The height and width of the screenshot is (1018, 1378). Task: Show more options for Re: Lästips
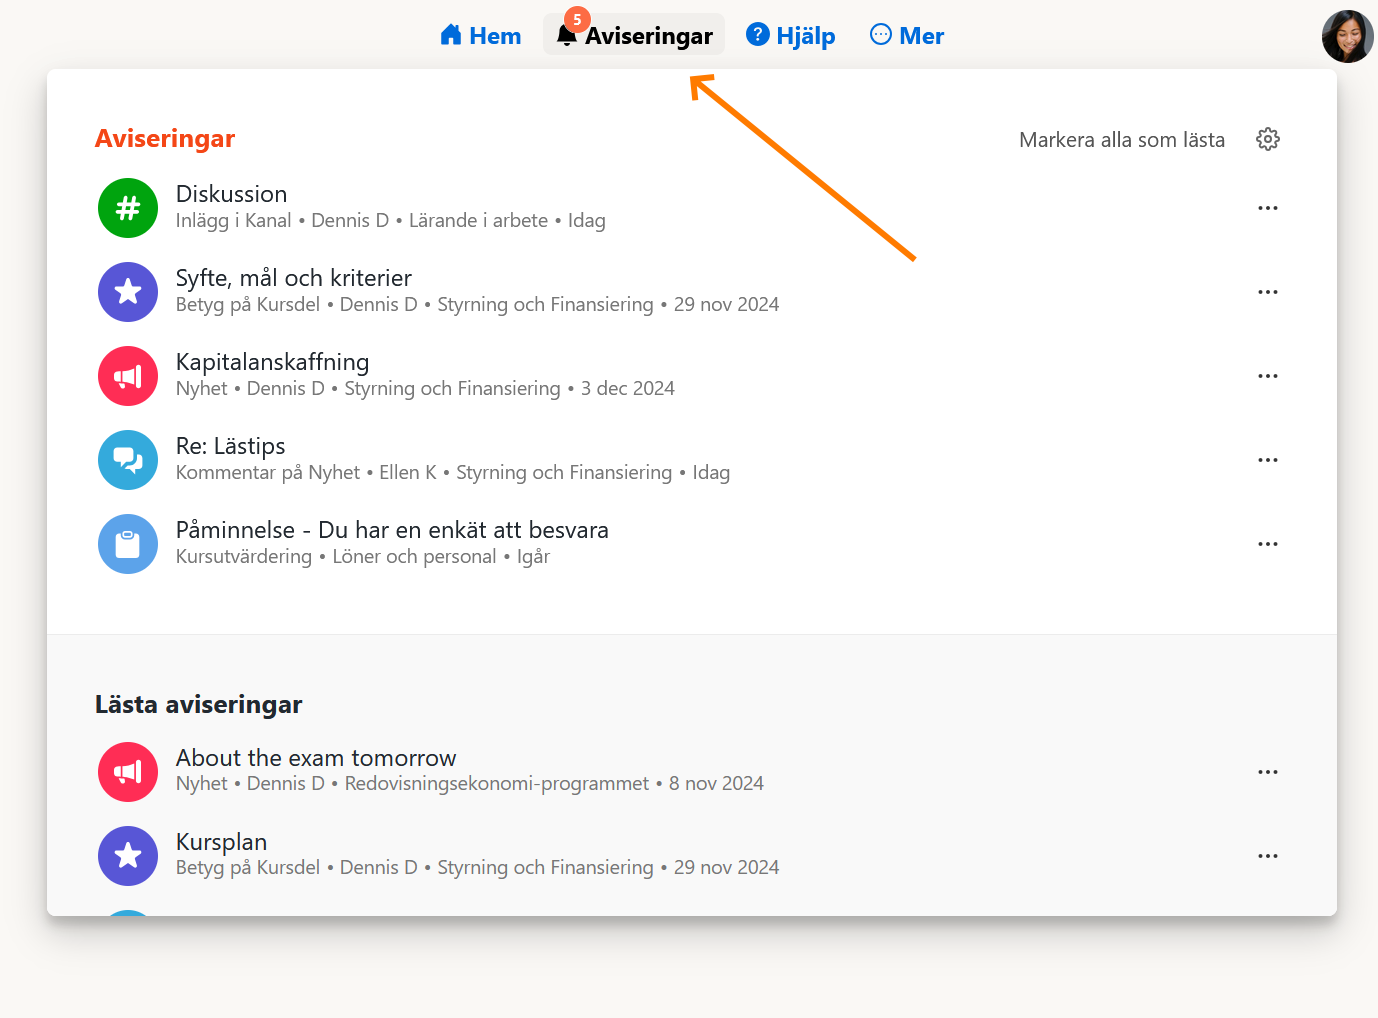coord(1268,460)
